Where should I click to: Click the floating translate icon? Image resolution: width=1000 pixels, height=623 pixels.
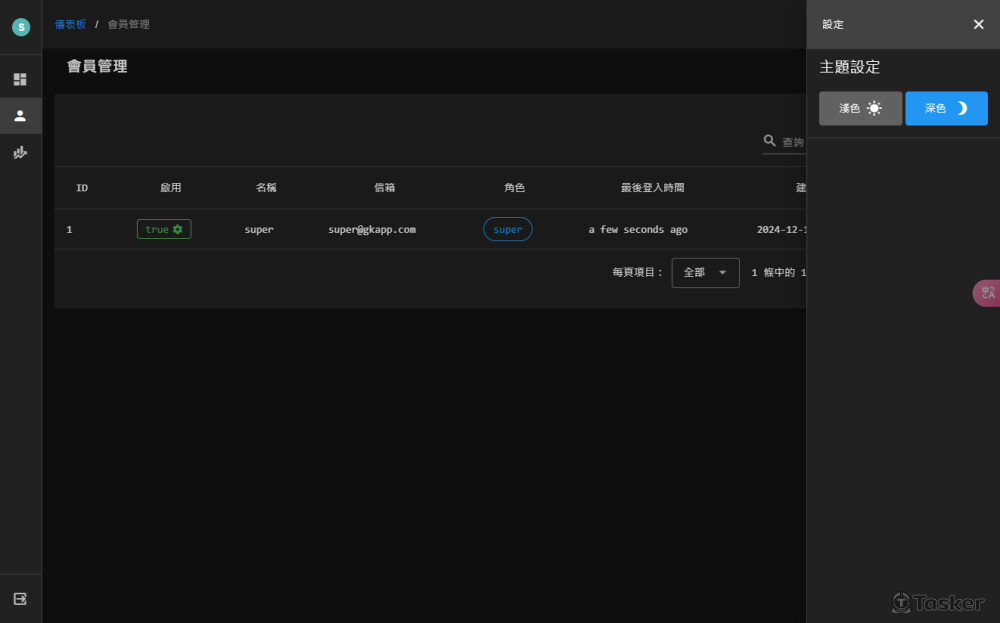988,293
